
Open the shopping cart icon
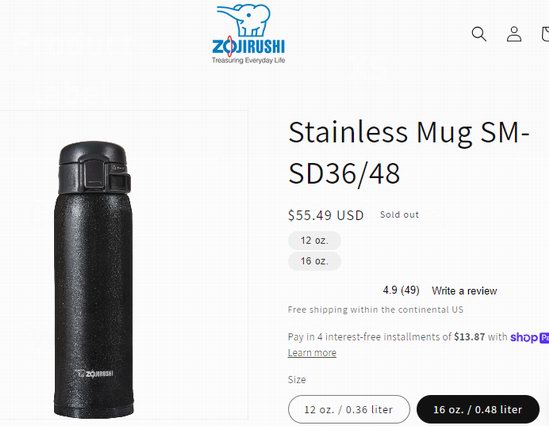point(544,34)
